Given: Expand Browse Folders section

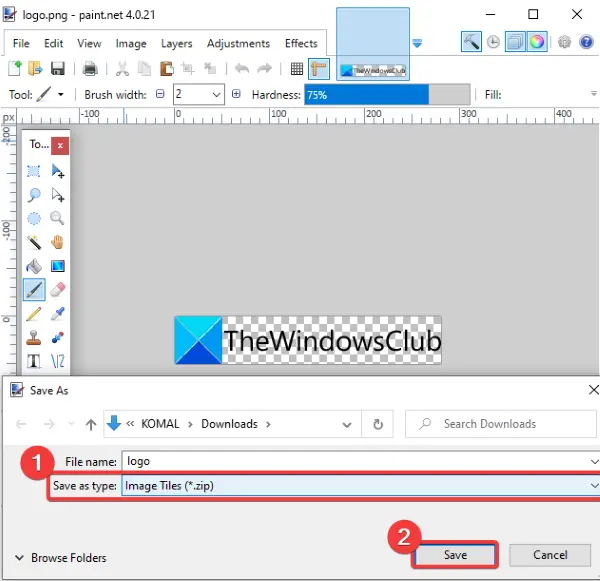Looking at the screenshot, I should pyautogui.click(x=60, y=558).
